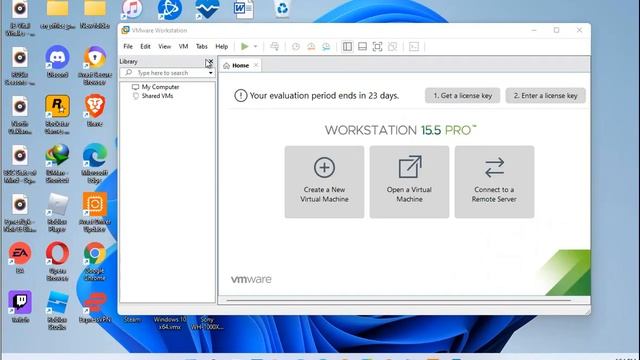Image resolution: width=640 pixels, height=360 pixels.
Task: Open the dropdown arrow beside the power button
Action: point(256,47)
